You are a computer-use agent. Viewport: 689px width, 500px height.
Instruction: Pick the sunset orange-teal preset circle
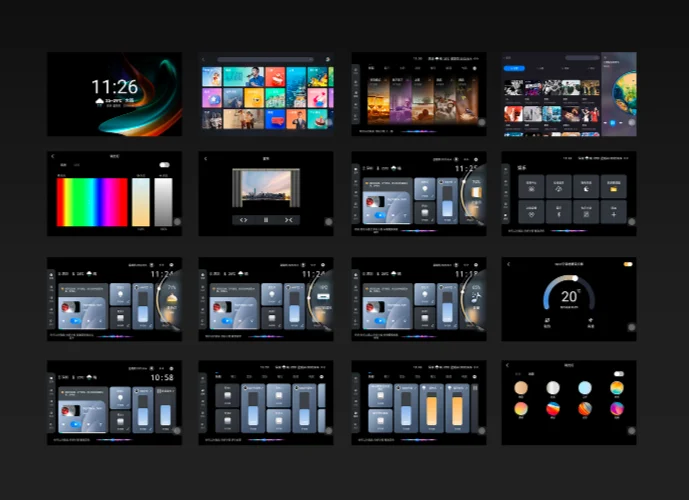point(617,388)
